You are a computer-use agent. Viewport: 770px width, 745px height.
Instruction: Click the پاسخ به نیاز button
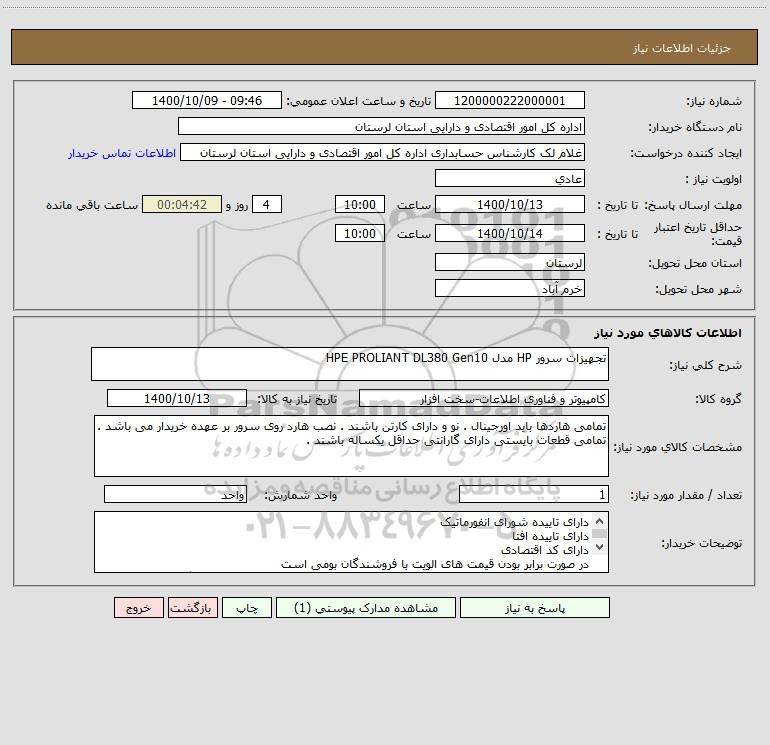535,608
